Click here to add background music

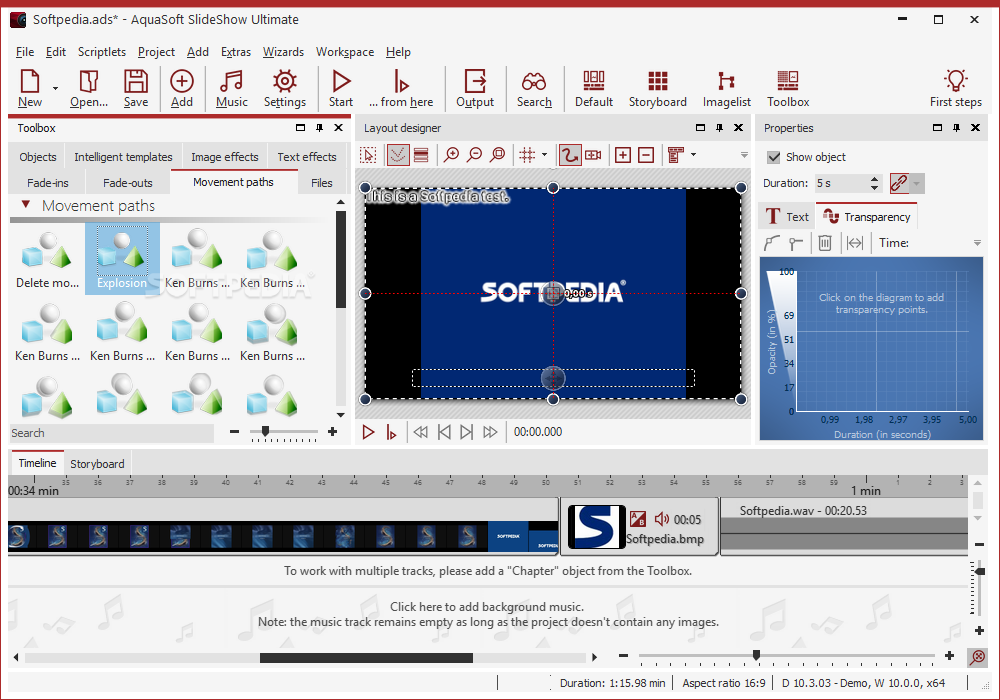coord(487,606)
